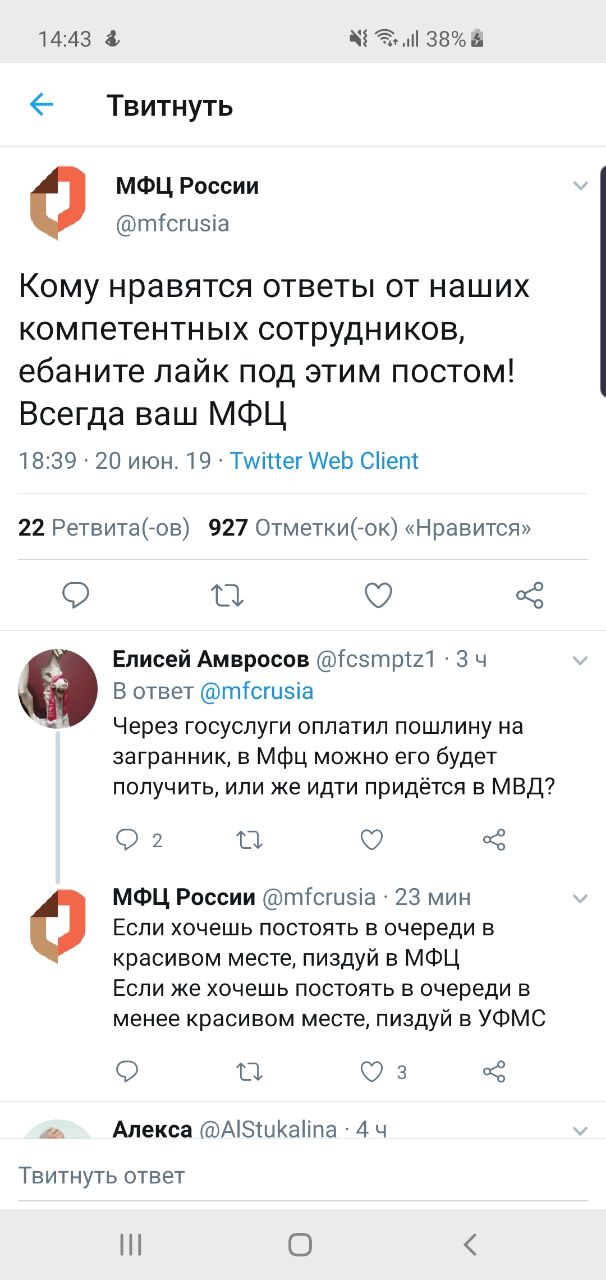Screen dimensions: 606x1280
Task: Open options chevron on МФЦ России reply
Action: tap(580, 898)
